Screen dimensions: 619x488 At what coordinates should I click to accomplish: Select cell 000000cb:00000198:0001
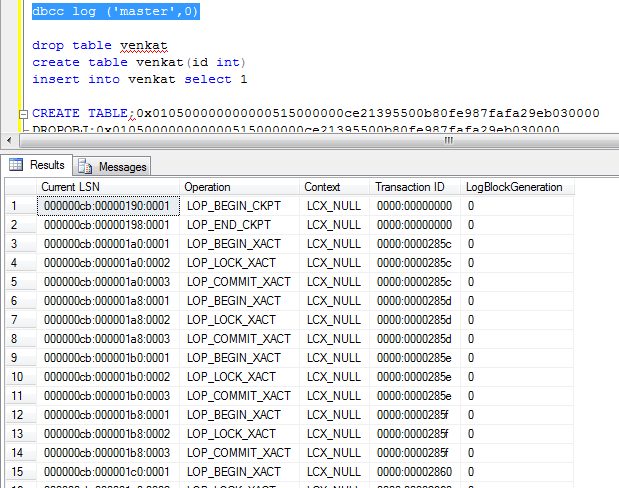[x=108, y=225]
